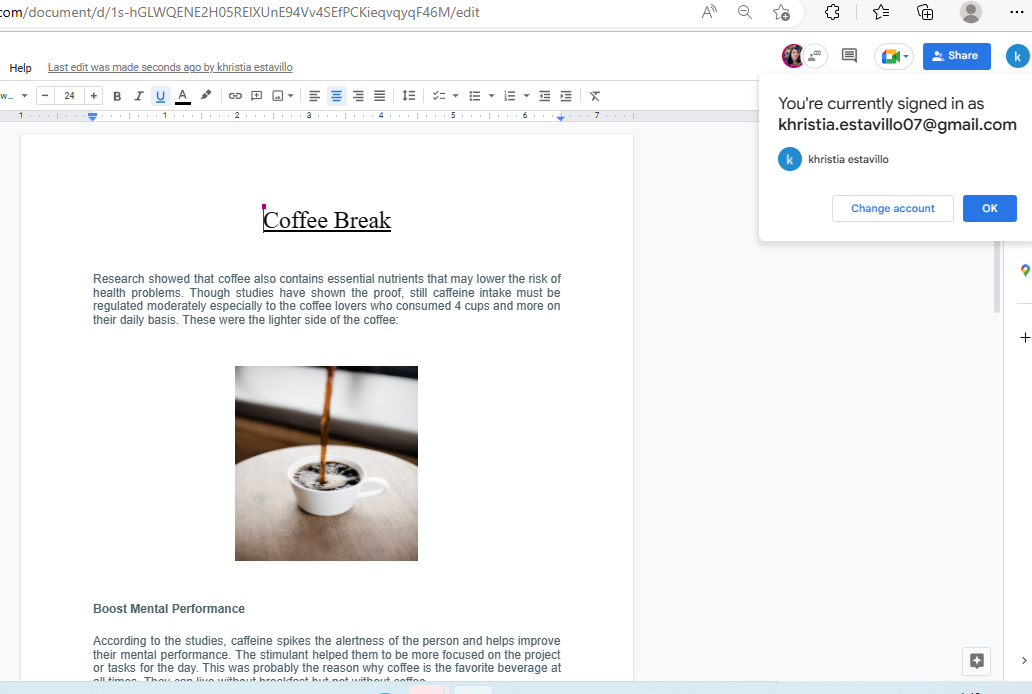
Task: Click the font size input field
Action: point(69,96)
